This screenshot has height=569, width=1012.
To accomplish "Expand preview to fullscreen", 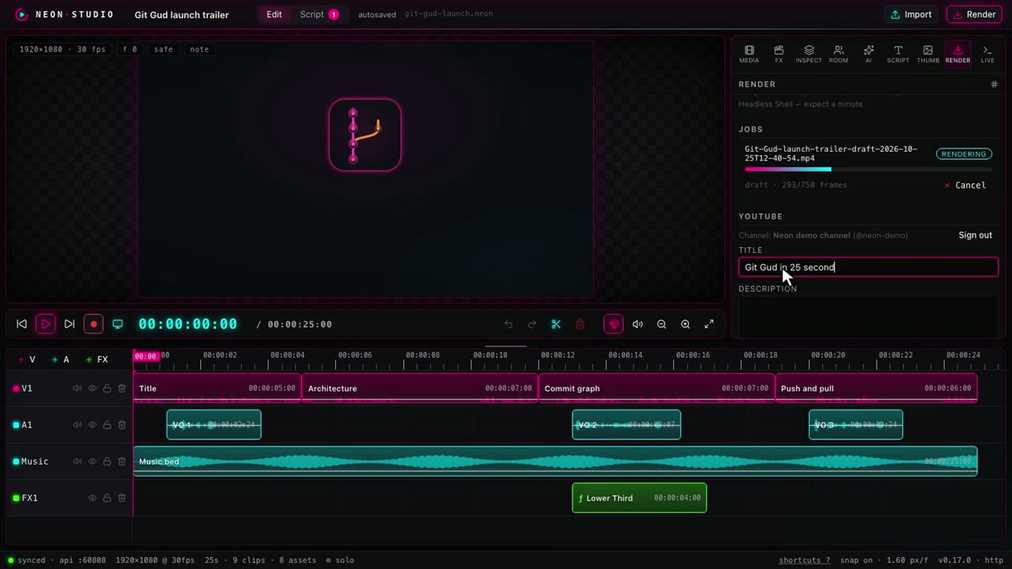I will click(x=709, y=324).
